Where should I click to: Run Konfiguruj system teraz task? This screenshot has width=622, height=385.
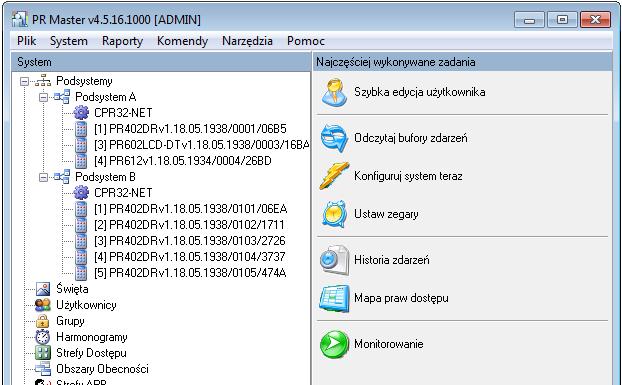408,176
